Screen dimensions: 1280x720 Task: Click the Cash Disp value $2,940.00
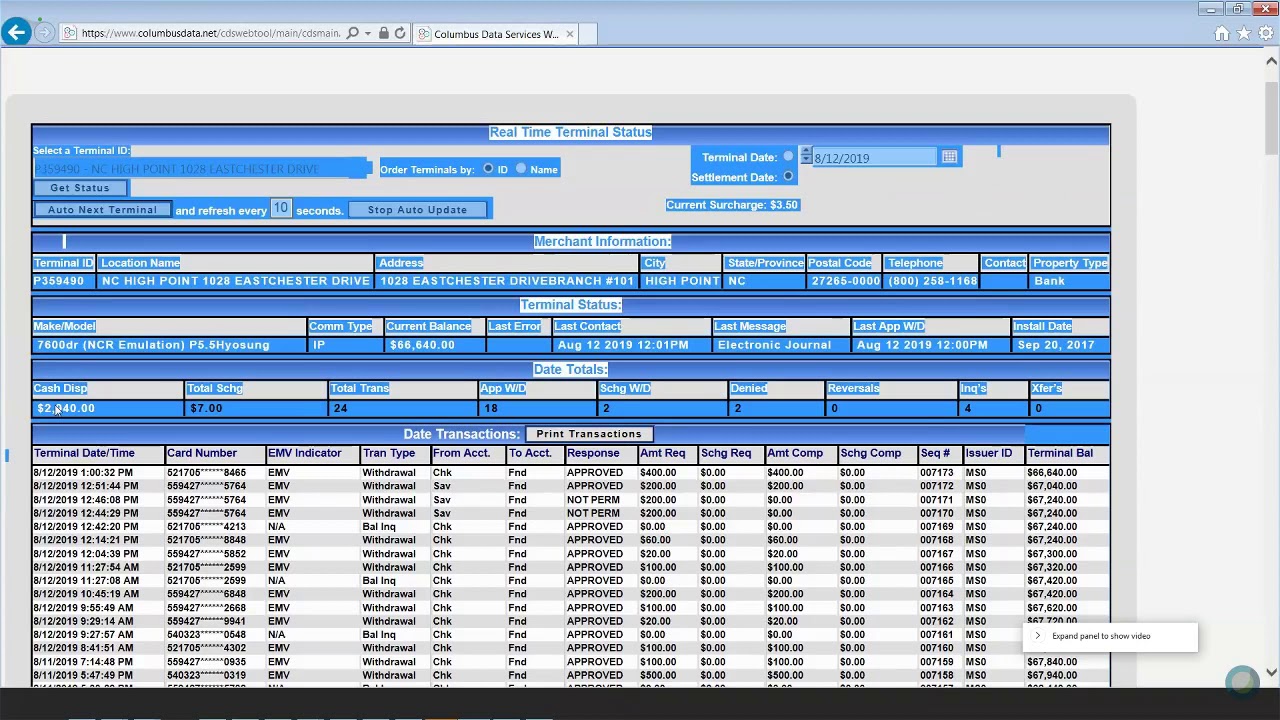click(x=66, y=408)
